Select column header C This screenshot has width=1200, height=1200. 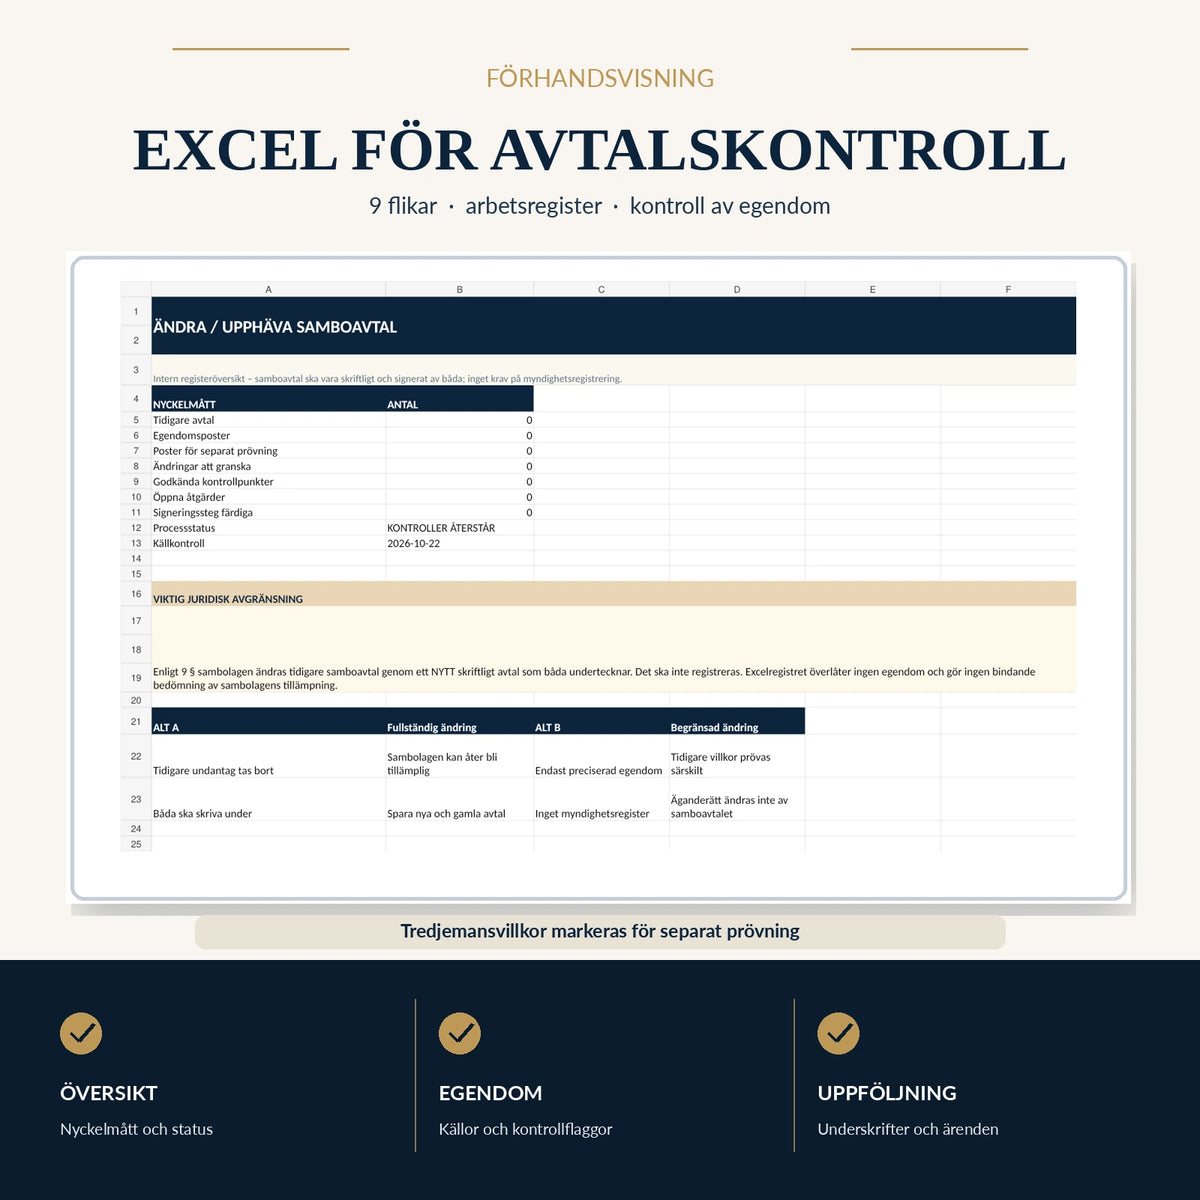[x=602, y=289]
